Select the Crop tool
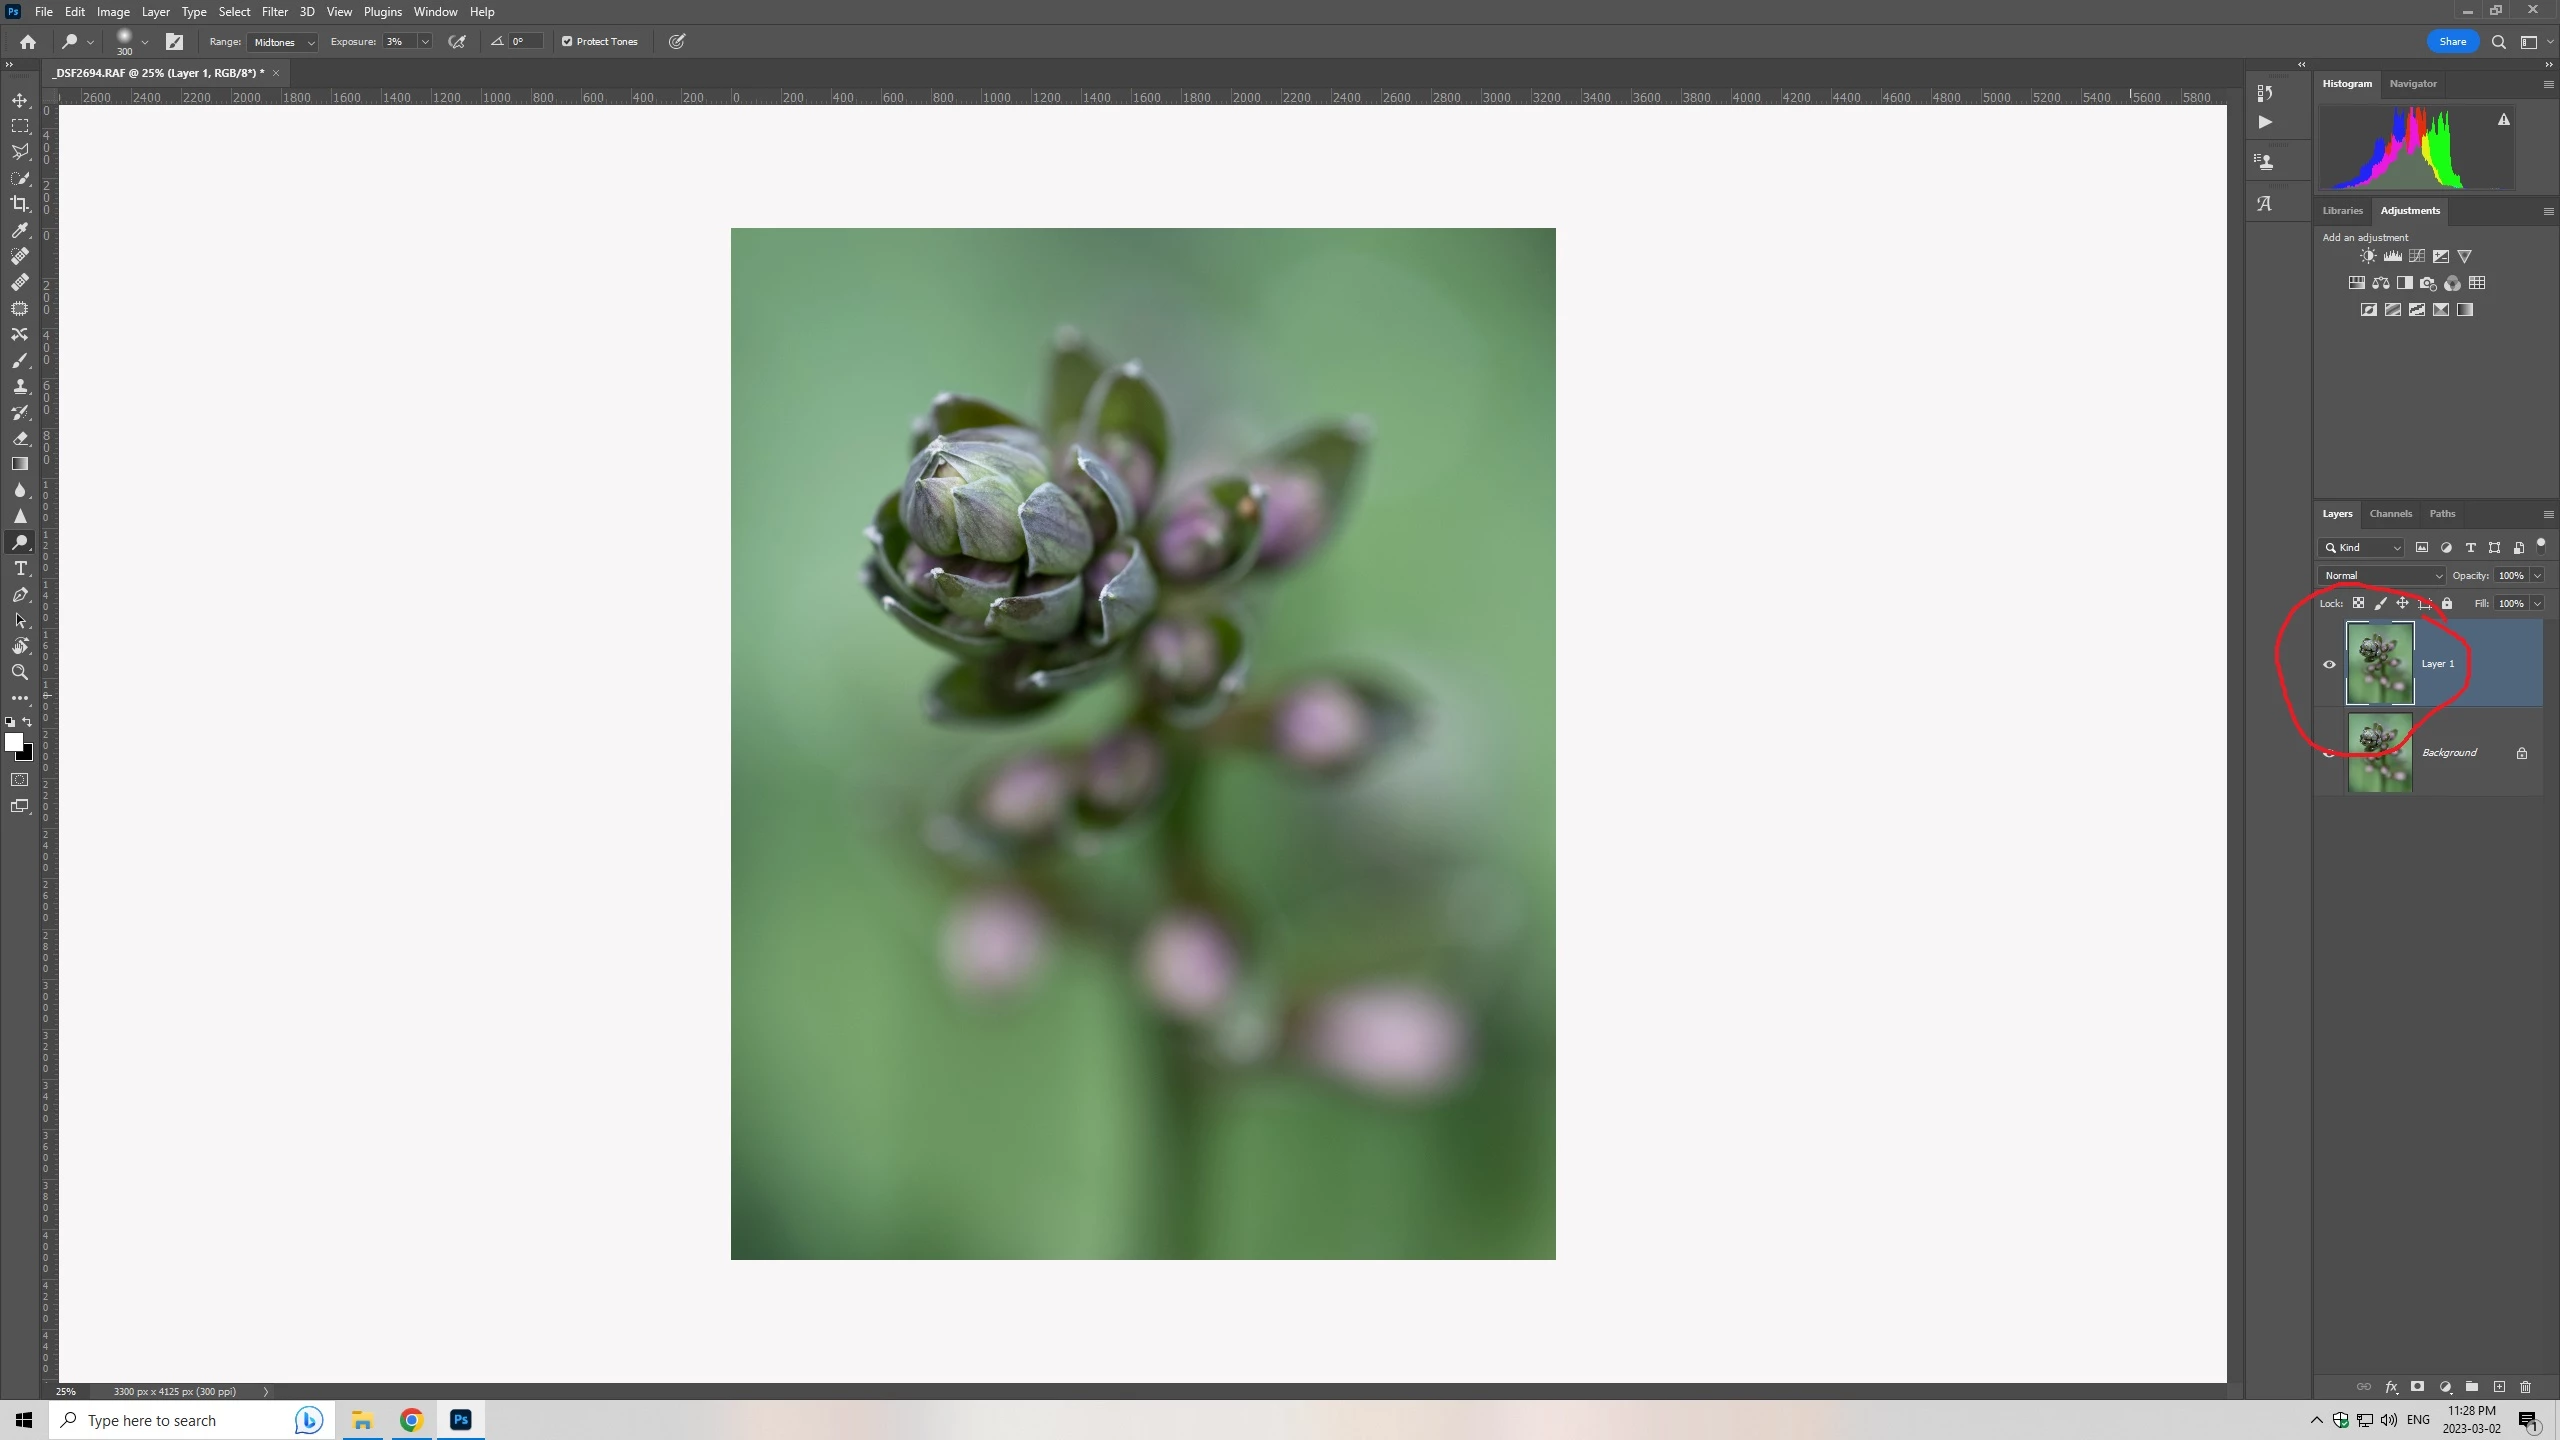This screenshot has width=2560, height=1440. click(20, 204)
